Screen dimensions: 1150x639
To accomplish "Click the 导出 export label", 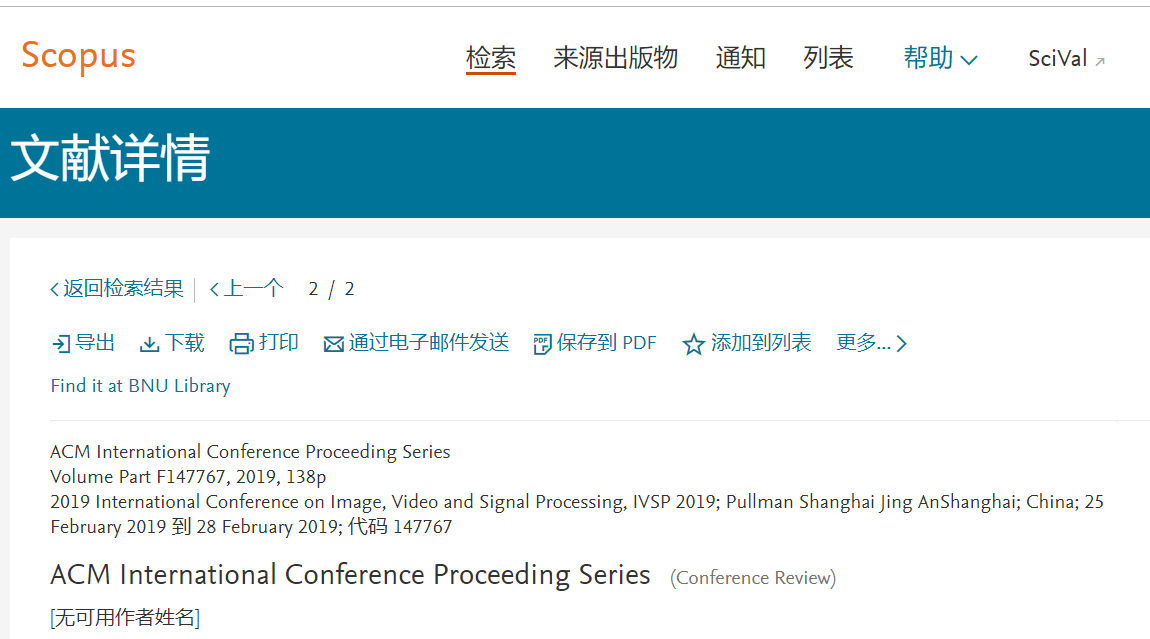I will click(x=95, y=343).
